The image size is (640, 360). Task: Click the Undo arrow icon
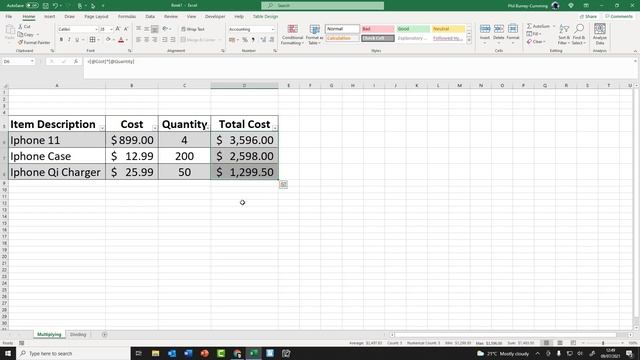tap(55, 6)
